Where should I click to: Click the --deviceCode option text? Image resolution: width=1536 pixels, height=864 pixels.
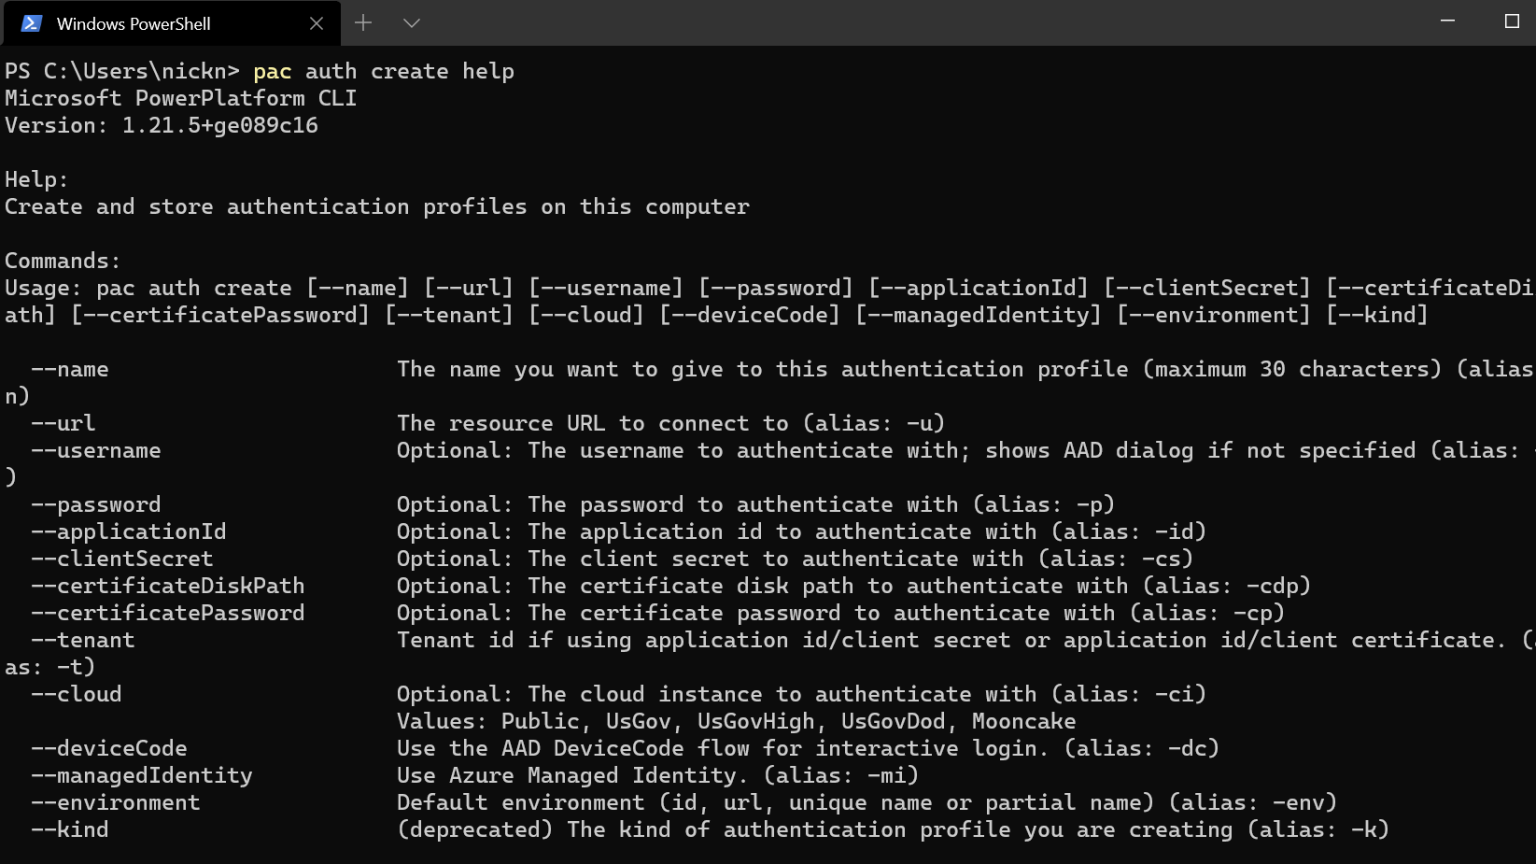pyautogui.click(x=110, y=748)
